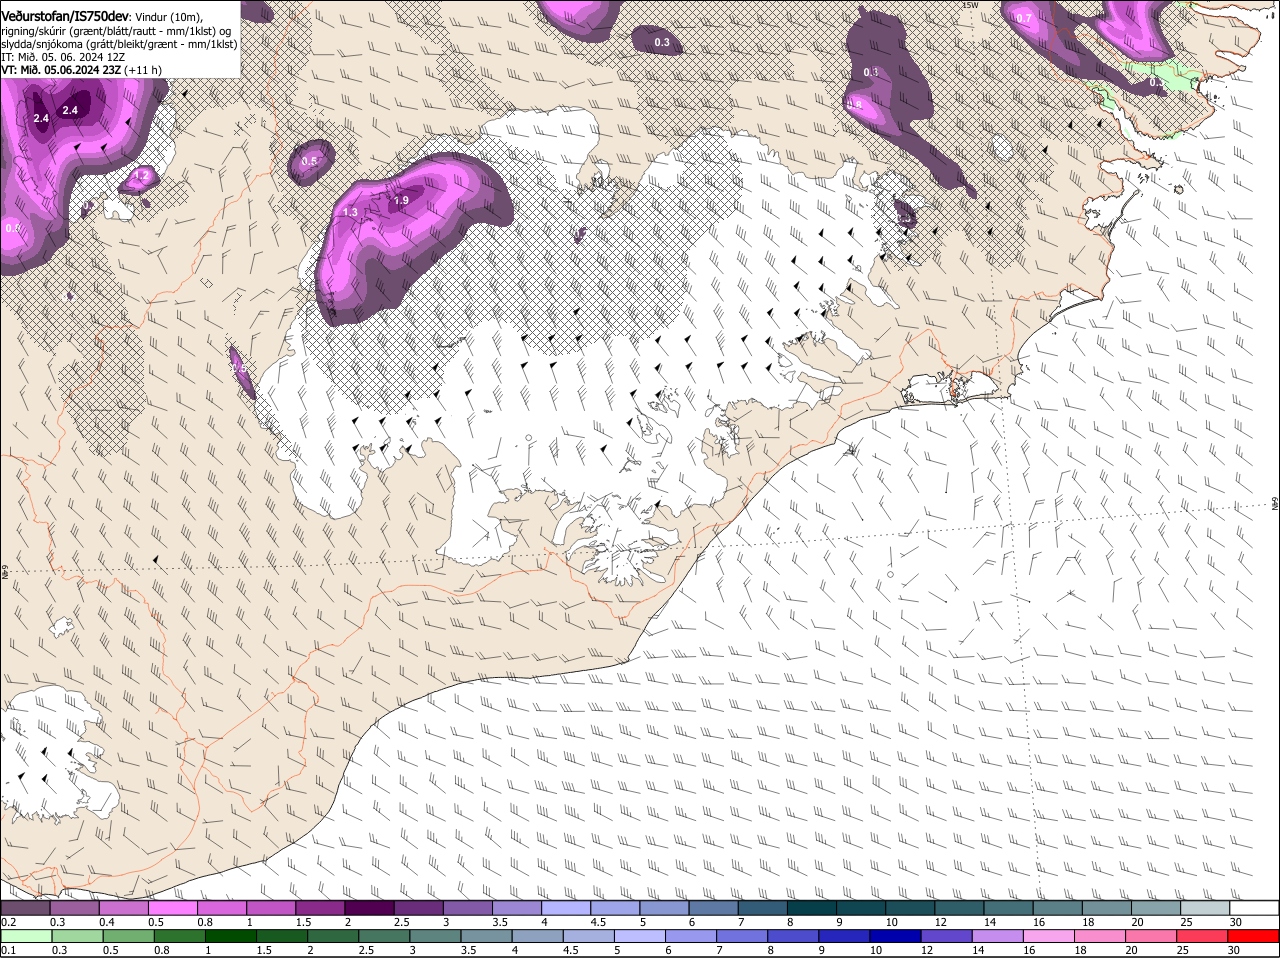The width and height of the screenshot is (1280, 958).
Task: Pick the lower legend swatch between 8 and 9
Action: pos(793,936)
